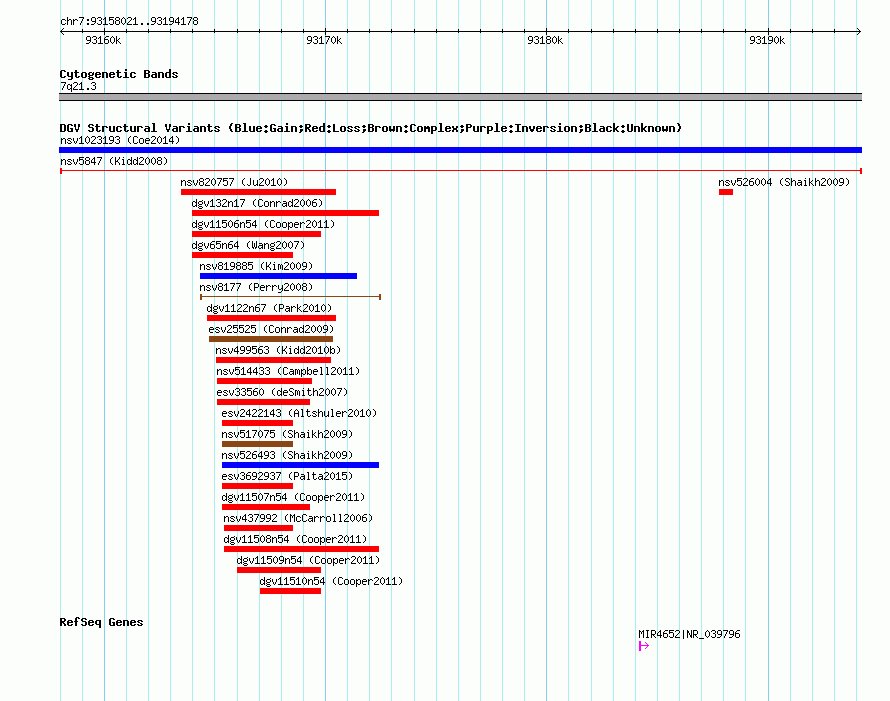The height and width of the screenshot is (701, 890).
Task: Open nsv526493 (Shaikh2009) label
Action: 287,455
